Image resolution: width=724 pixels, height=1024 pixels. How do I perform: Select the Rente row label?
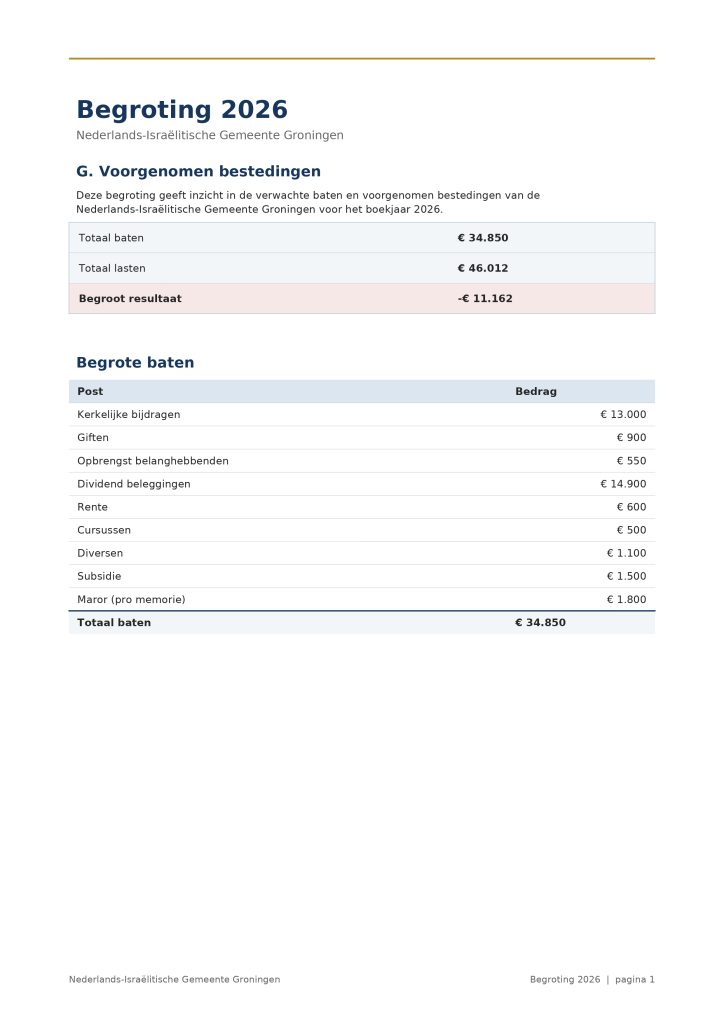pyautogui.click(x=92, y=507)
